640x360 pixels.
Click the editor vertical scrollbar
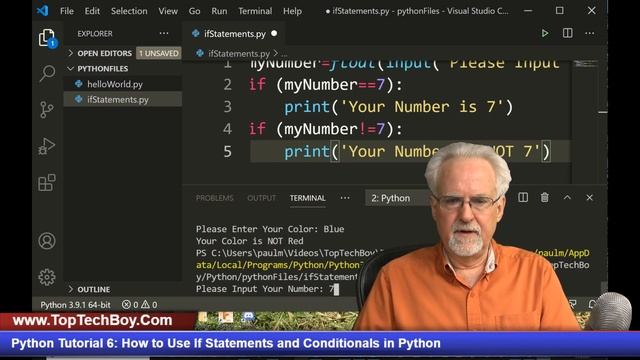(603, 122)
